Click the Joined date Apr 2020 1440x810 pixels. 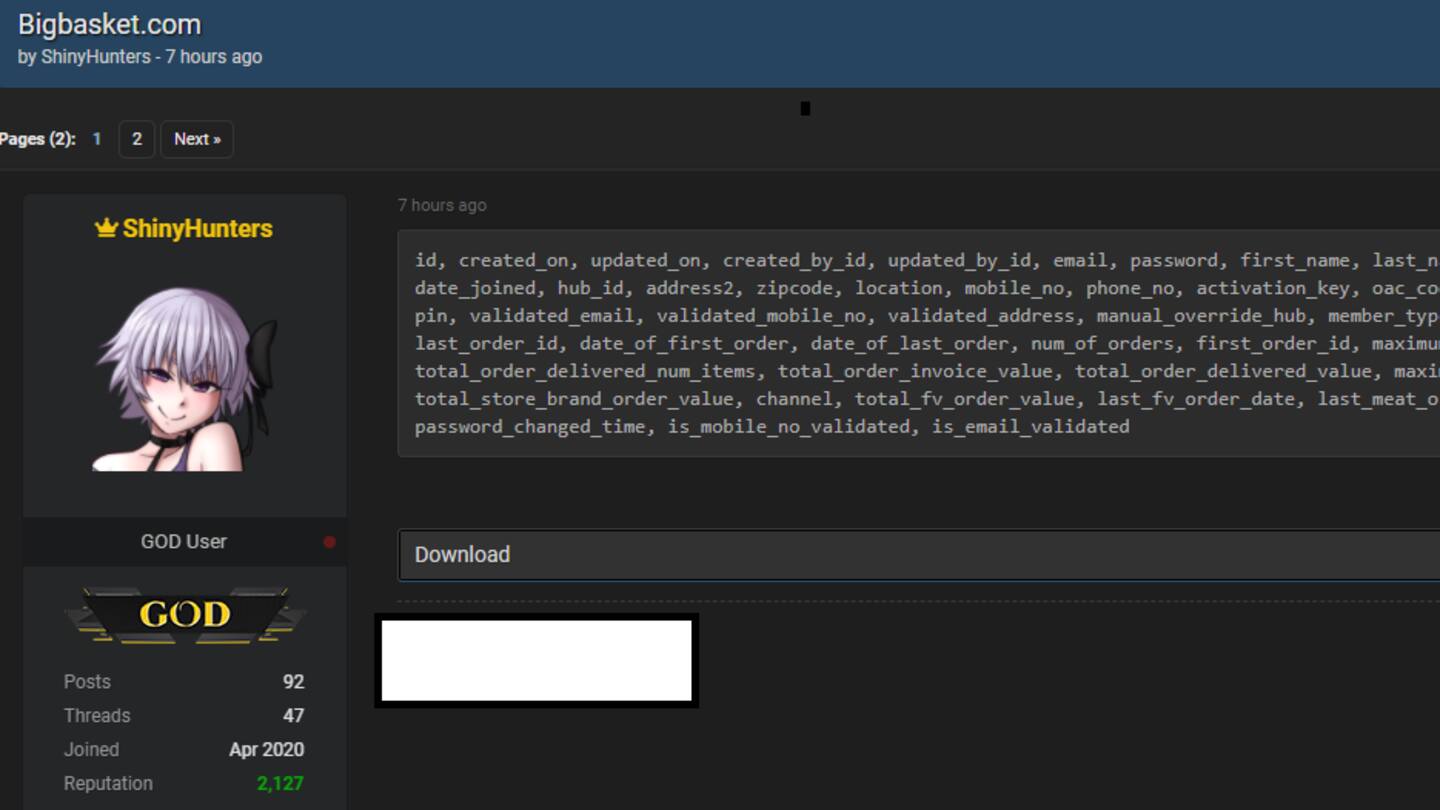[267, 750]
